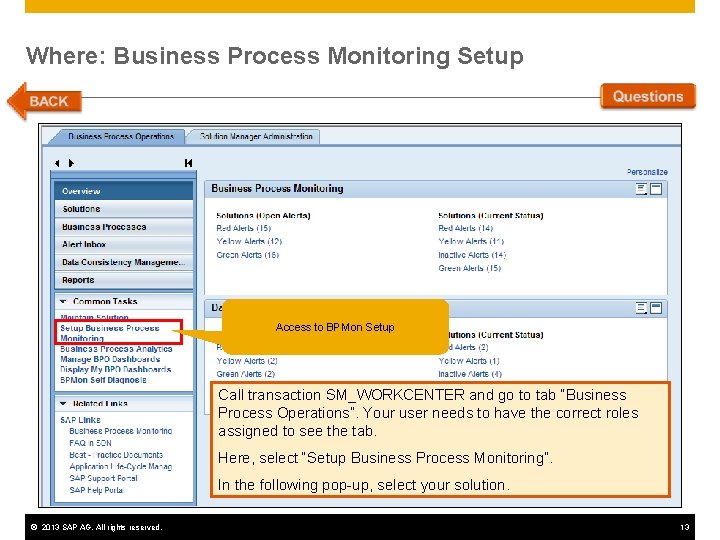Screen dimensions: 720x540
Task: Open the Business Process Analytics link
Action: pos(116,349)
